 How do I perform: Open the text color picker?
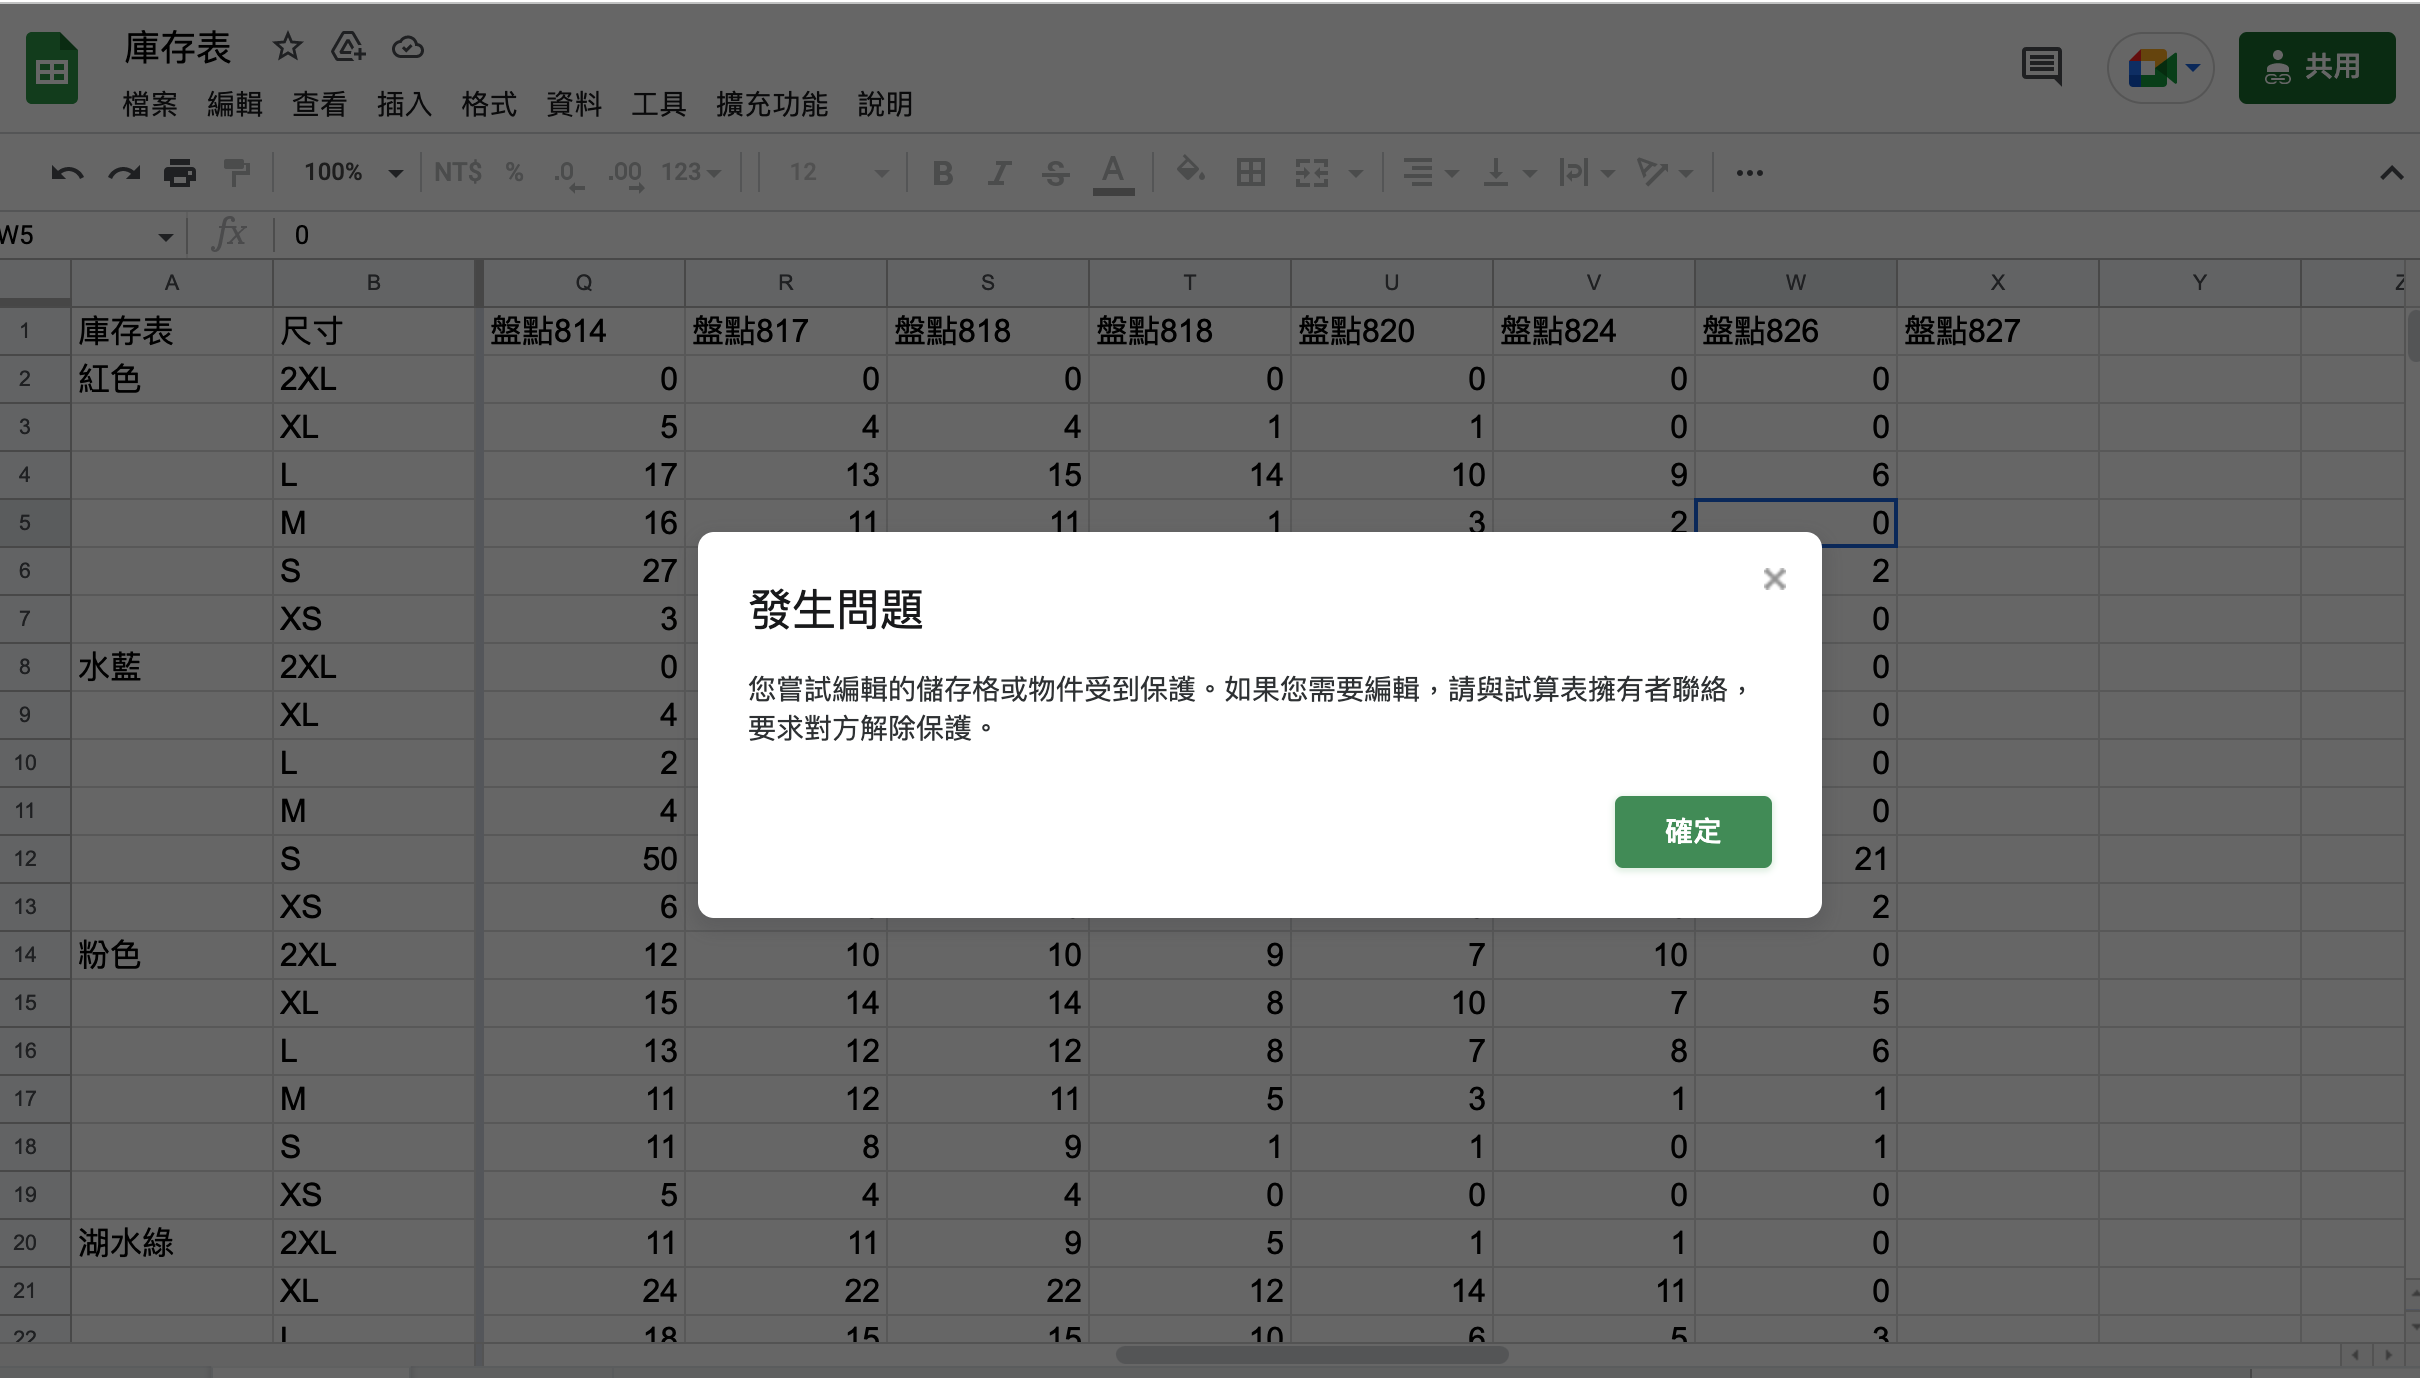(1112, 172)
